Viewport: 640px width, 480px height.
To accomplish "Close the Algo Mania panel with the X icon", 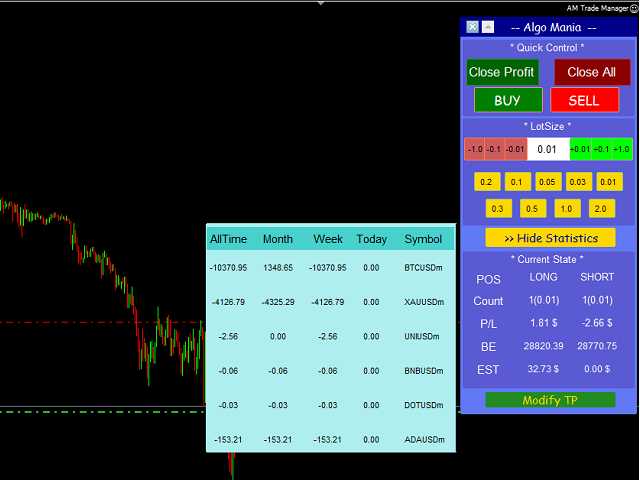I will [x=473, y=28].
